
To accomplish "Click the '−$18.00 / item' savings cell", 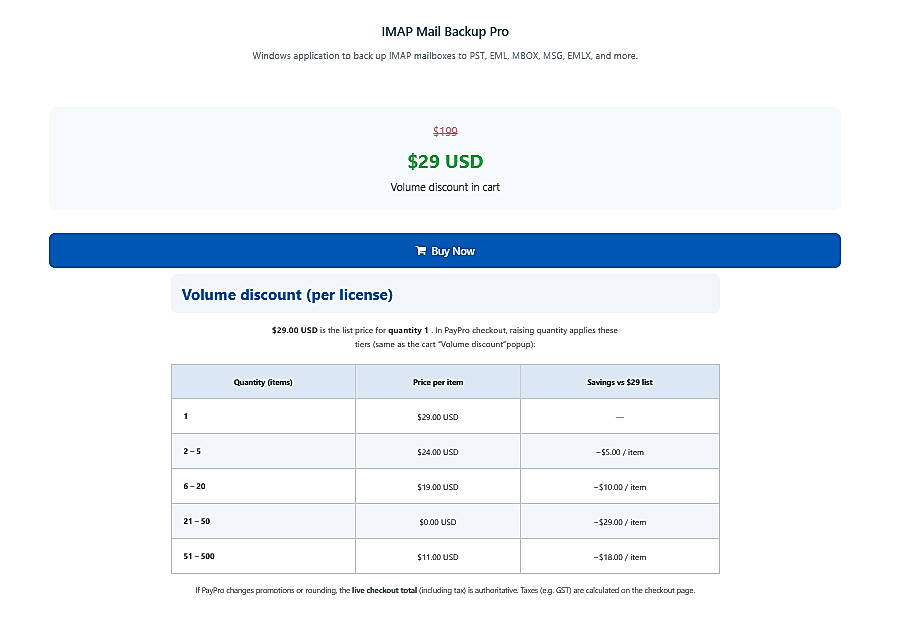I will click(x=620, y=556).
